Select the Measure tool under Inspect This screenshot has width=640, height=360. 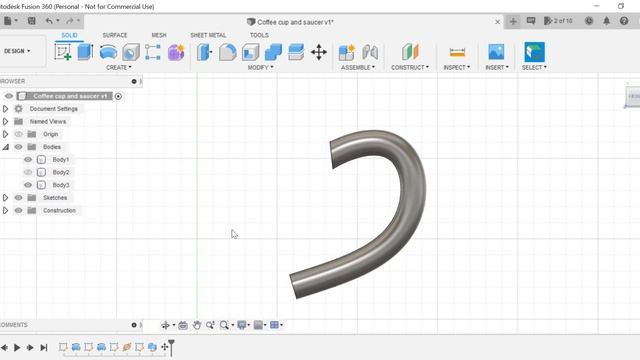[457, 52]
